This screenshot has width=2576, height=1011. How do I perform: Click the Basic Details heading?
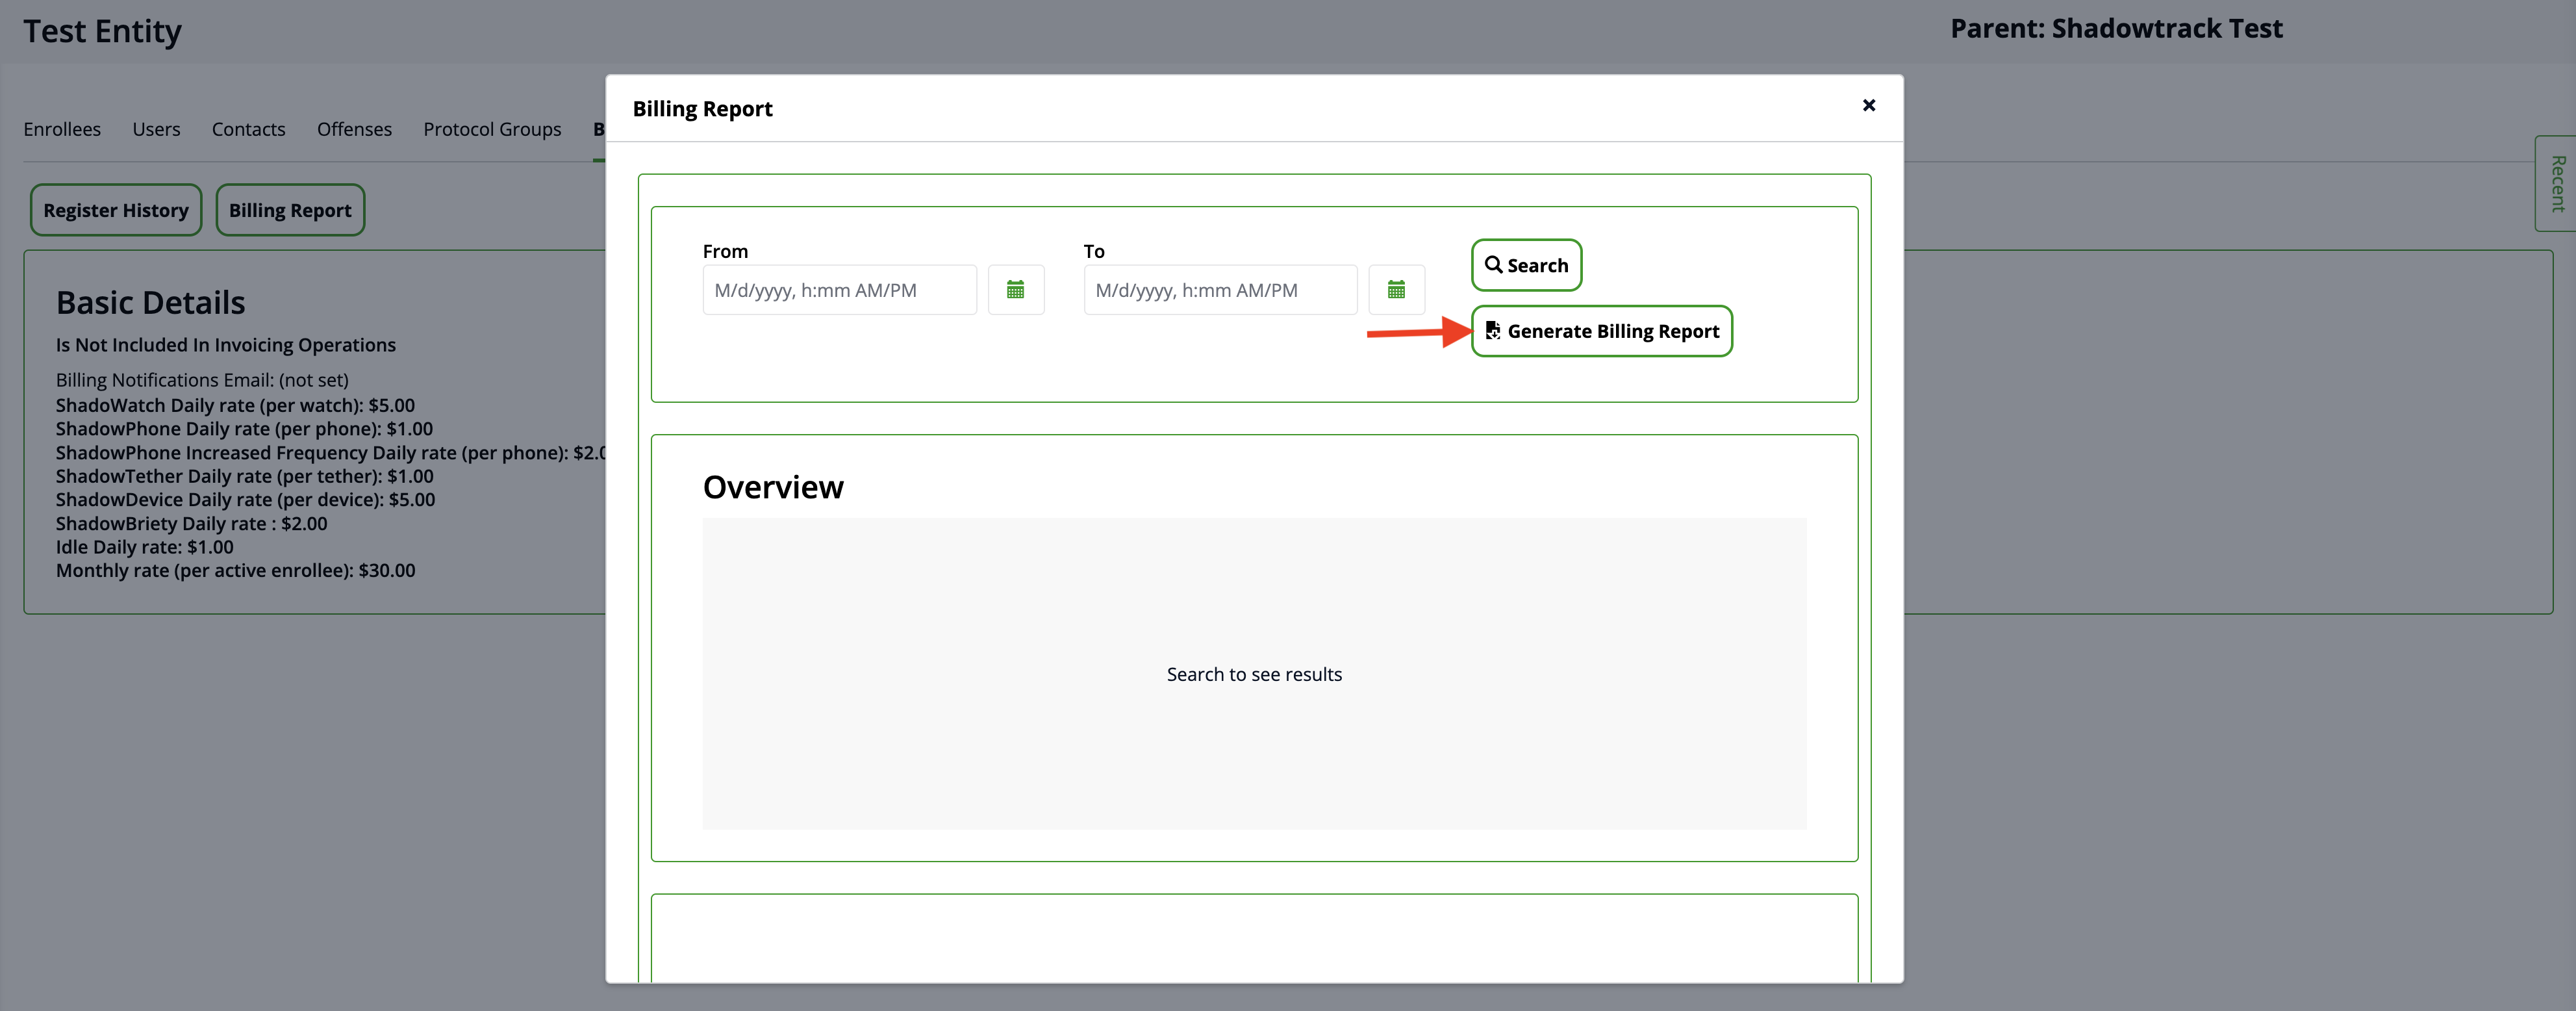click(151, 303)
